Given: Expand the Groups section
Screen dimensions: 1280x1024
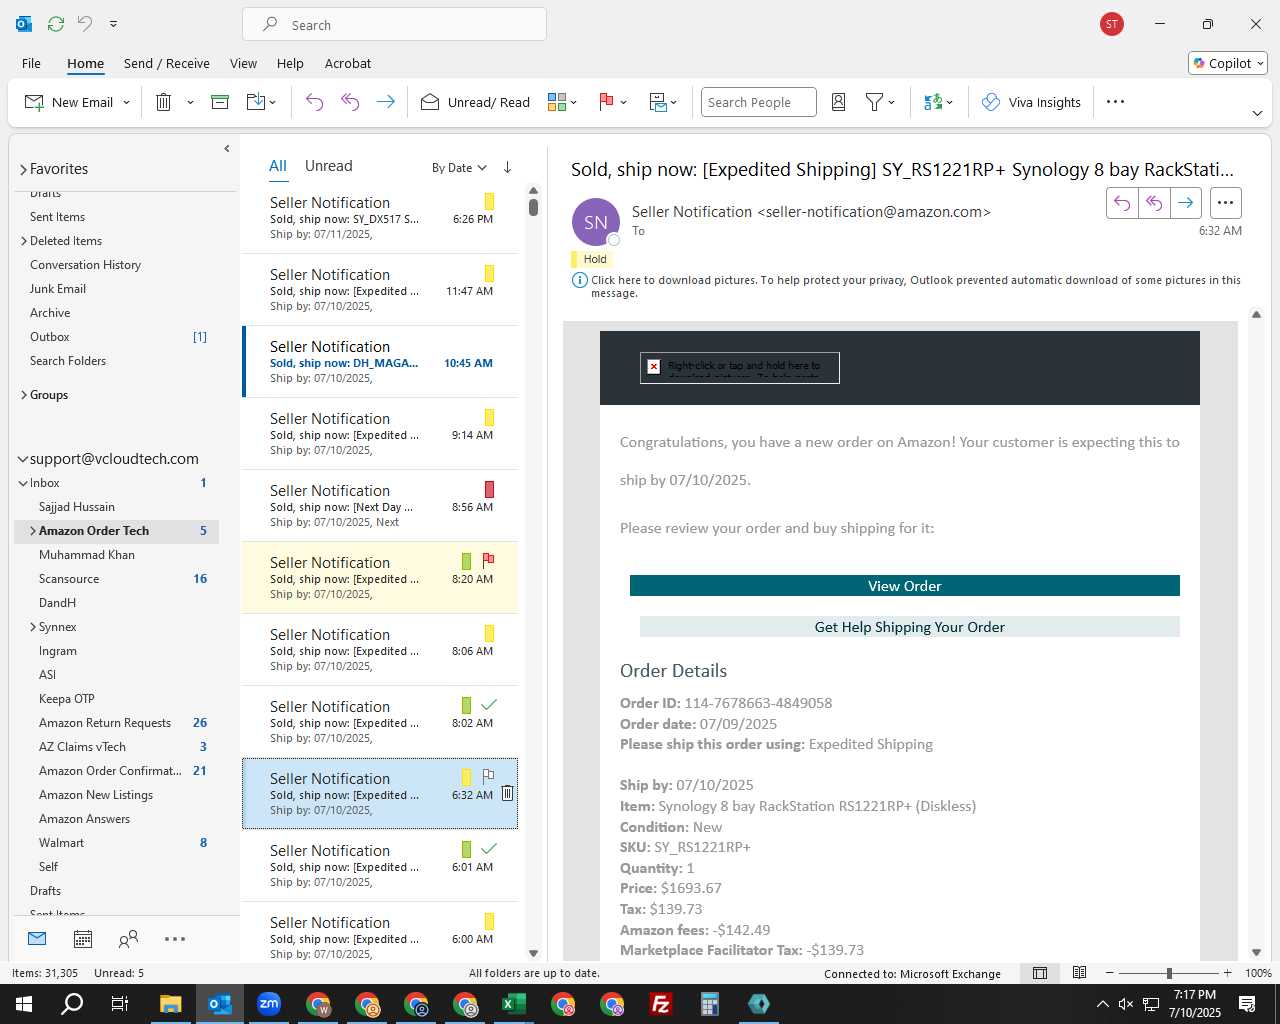Looking at the screenshot, I should (x=23, y=395).
